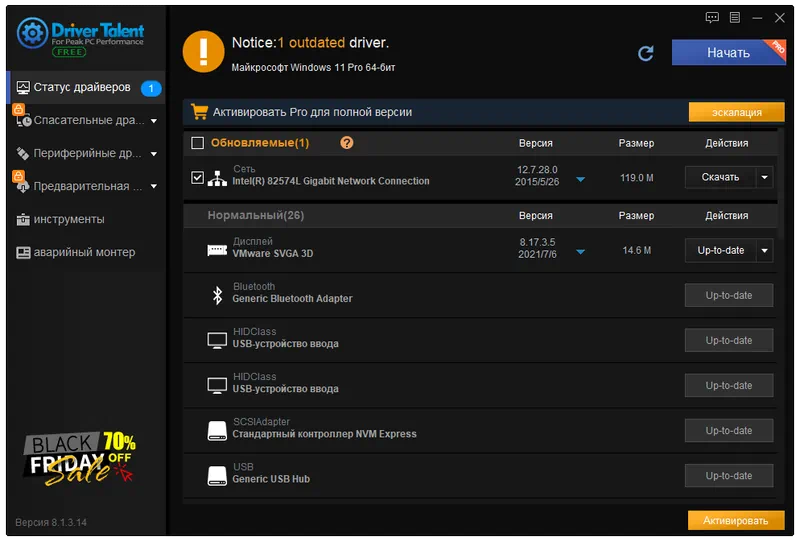Click the orange notice exclamation icon
800x542 pixels.
tap(203, 52)
